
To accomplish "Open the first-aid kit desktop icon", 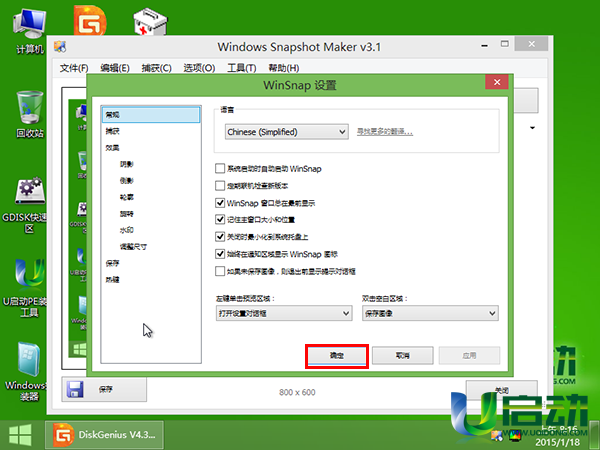I will pyautogui.click(x=150, y=22).
